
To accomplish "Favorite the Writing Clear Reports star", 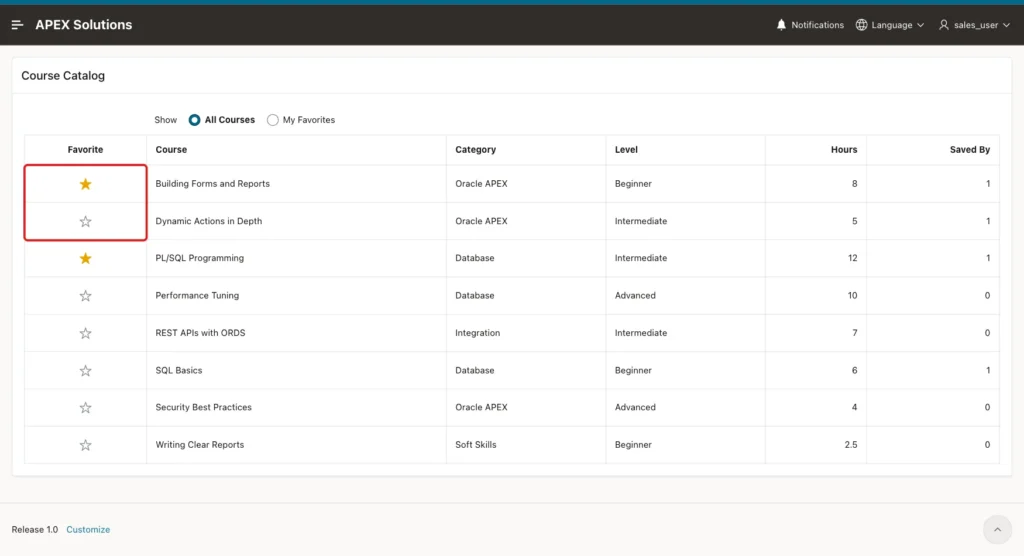I will (x=86, y=445).
